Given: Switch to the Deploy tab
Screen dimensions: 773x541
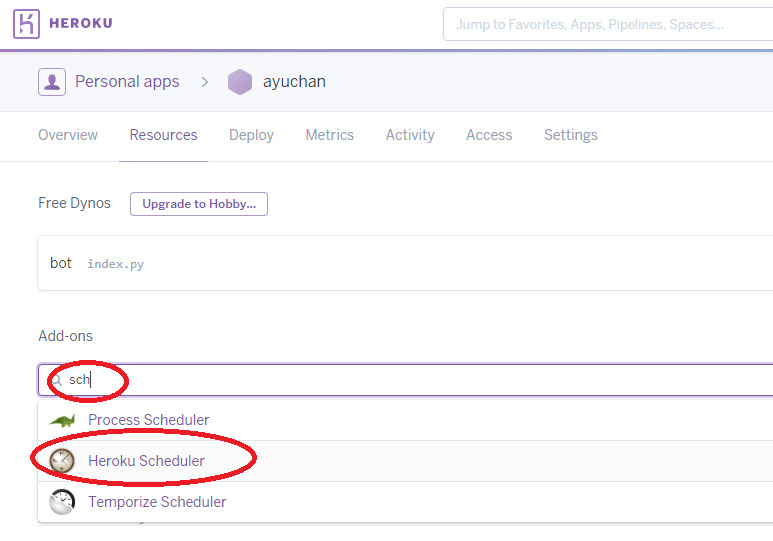Looking at the screenshot, I should tap(251, 135).
